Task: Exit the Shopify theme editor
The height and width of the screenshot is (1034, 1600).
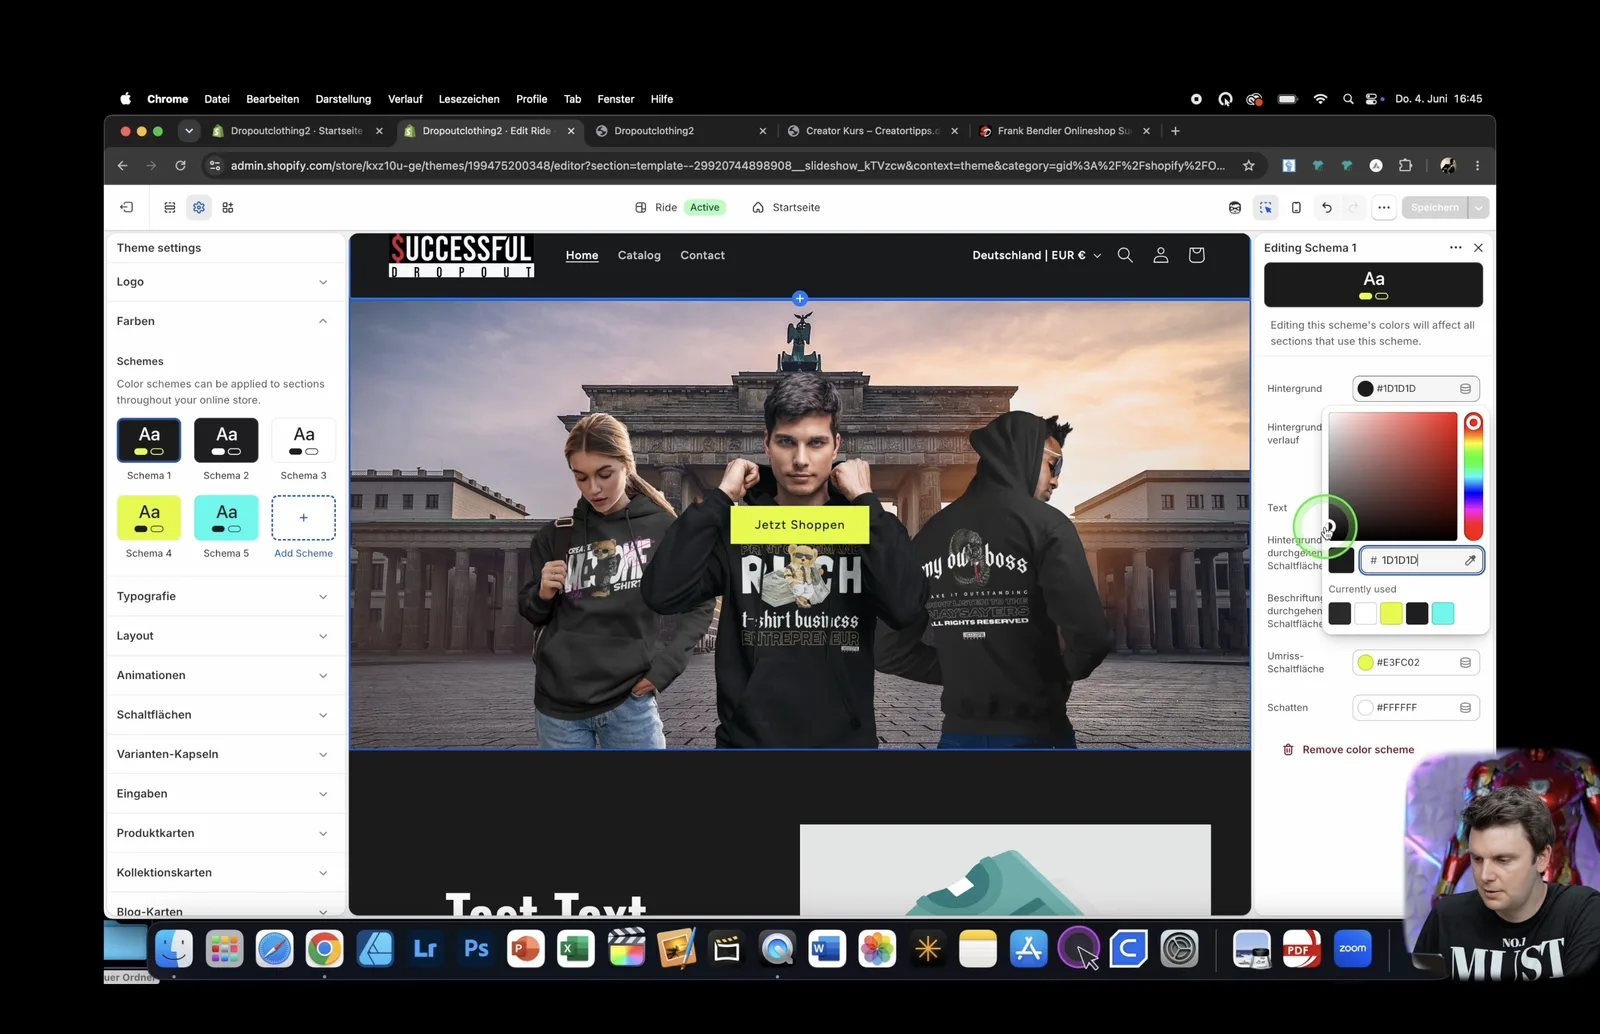Action: 127,207
